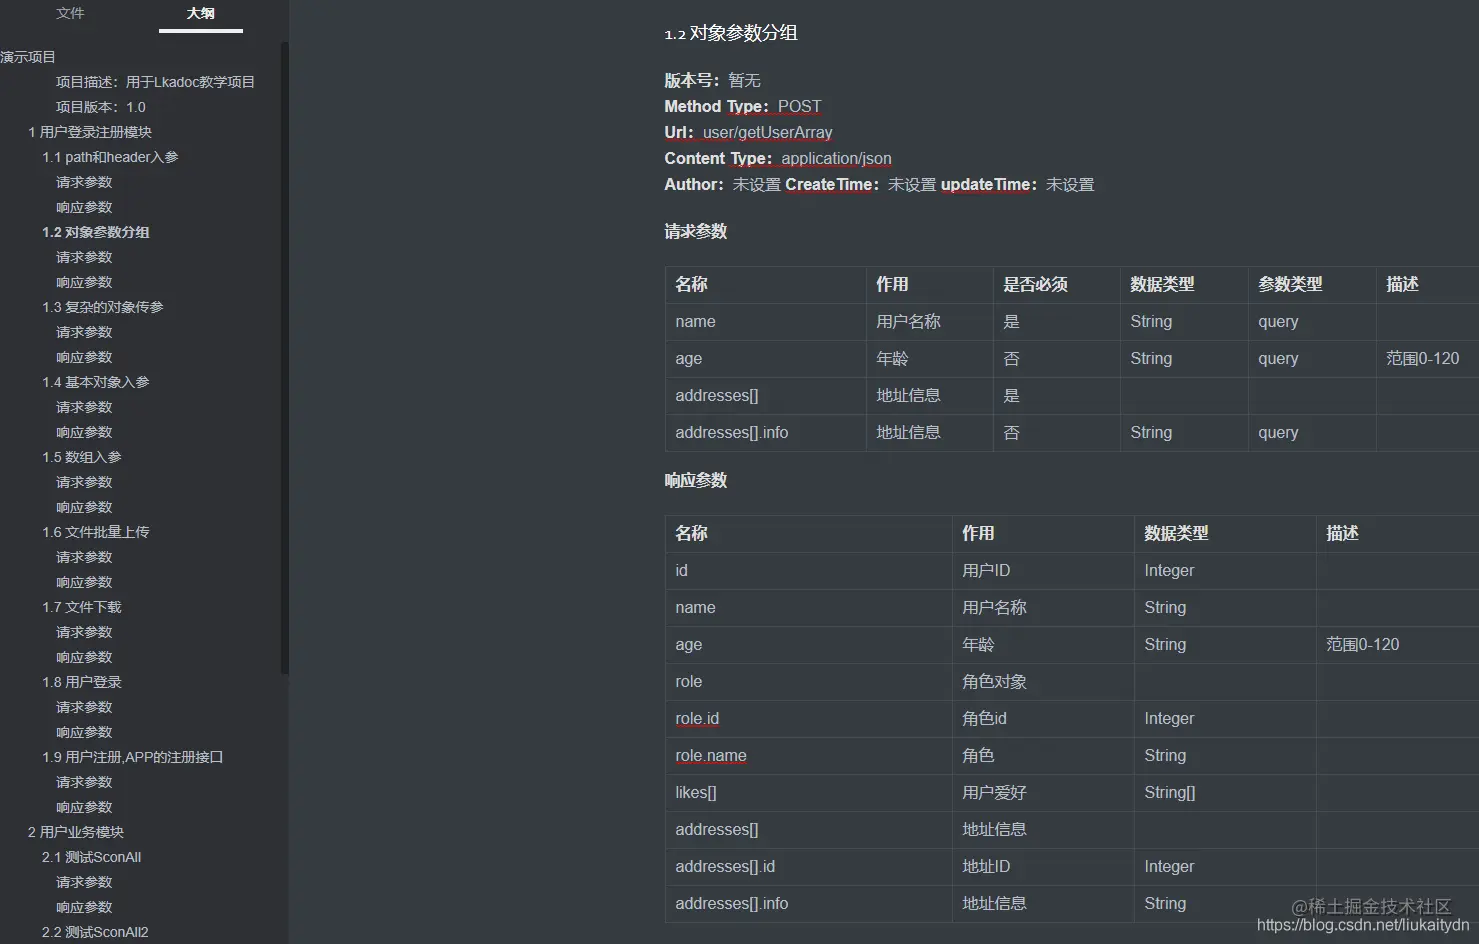Select 1.7 文件下载 entry
1479x944 pixels.
coord(82,607)
